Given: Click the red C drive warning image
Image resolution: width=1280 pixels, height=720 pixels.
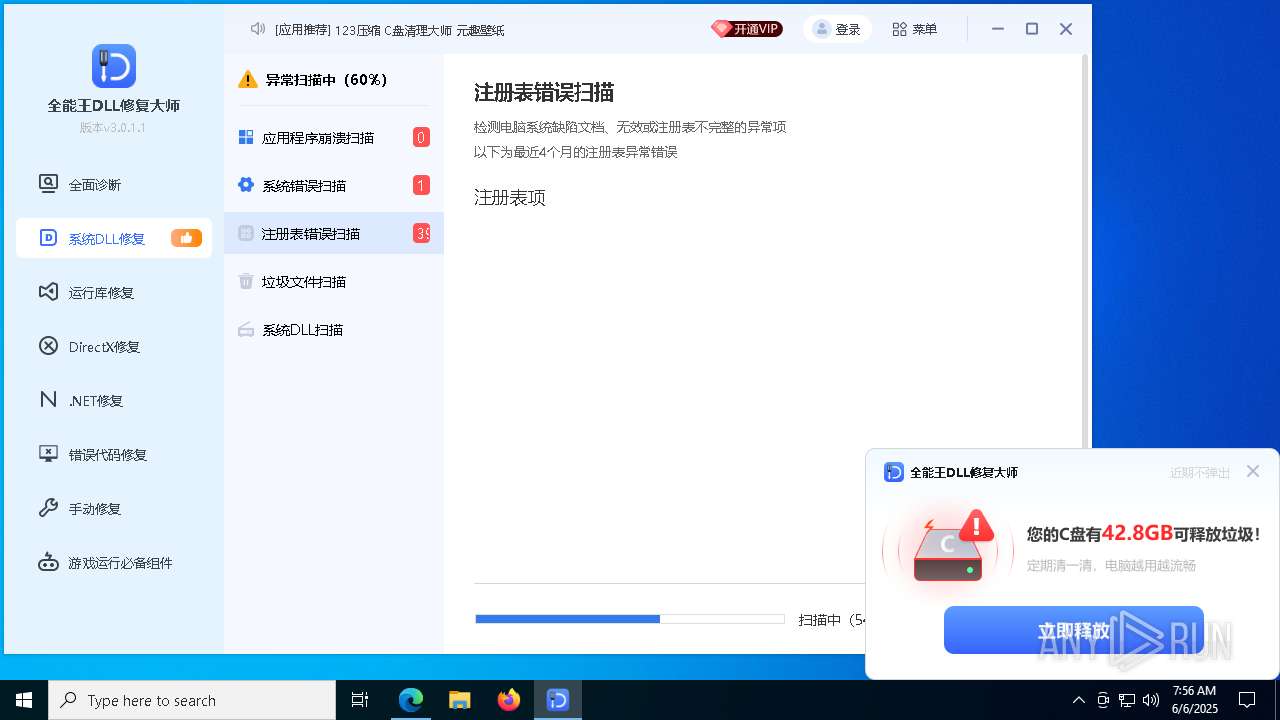Looking at the screenshot, I should pyautogui.click(x=948, y=546).
